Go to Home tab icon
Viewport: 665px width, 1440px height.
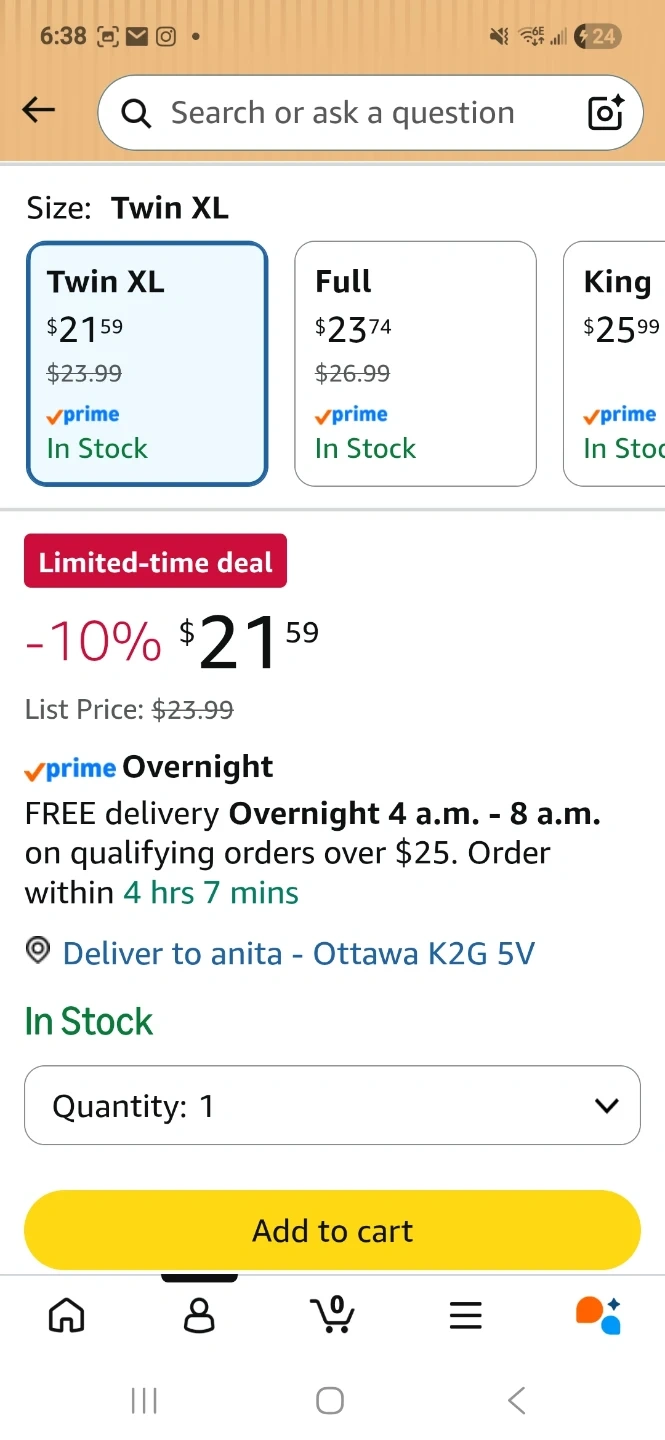(67, 1314)
